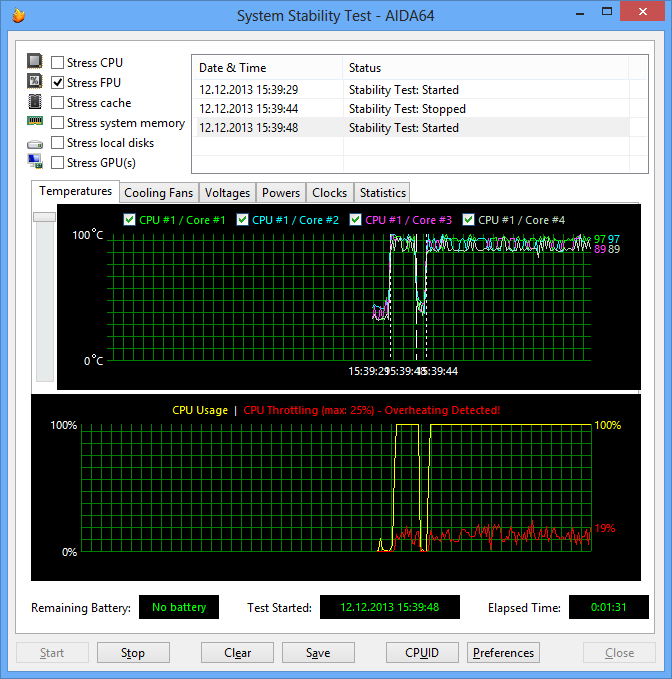Image resolution: width=672 pixels, height=679 pixels.
Task: Click the CPU Throttling overheating detected label
Action: click(372, 410)
